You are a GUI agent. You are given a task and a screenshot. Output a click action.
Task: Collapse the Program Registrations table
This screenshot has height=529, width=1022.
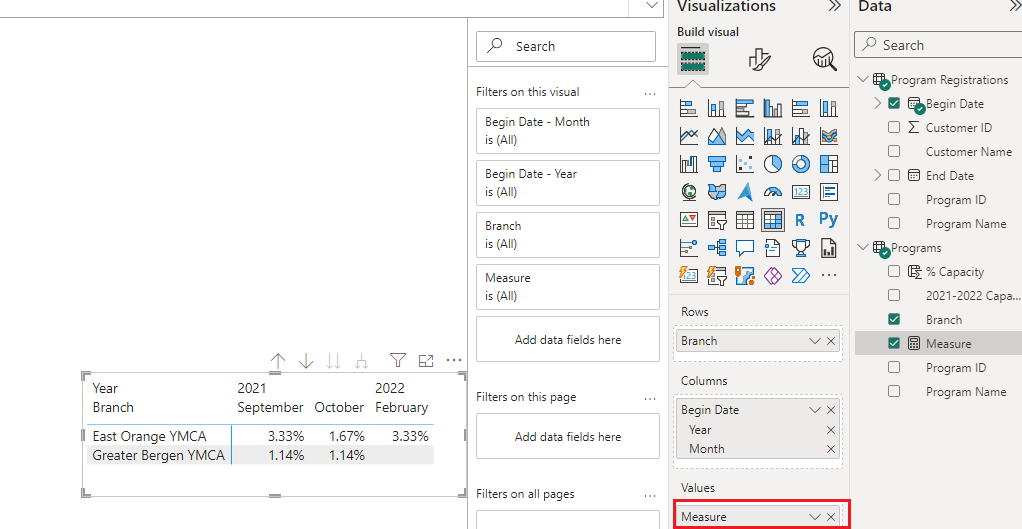click(864, 79)
